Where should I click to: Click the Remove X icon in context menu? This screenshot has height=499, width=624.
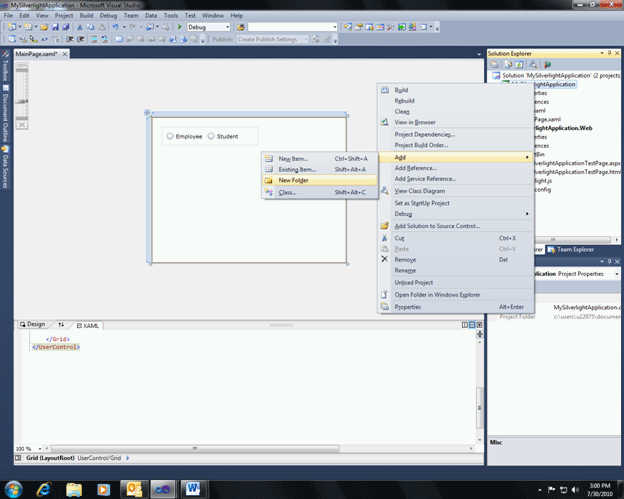[385, 259]
